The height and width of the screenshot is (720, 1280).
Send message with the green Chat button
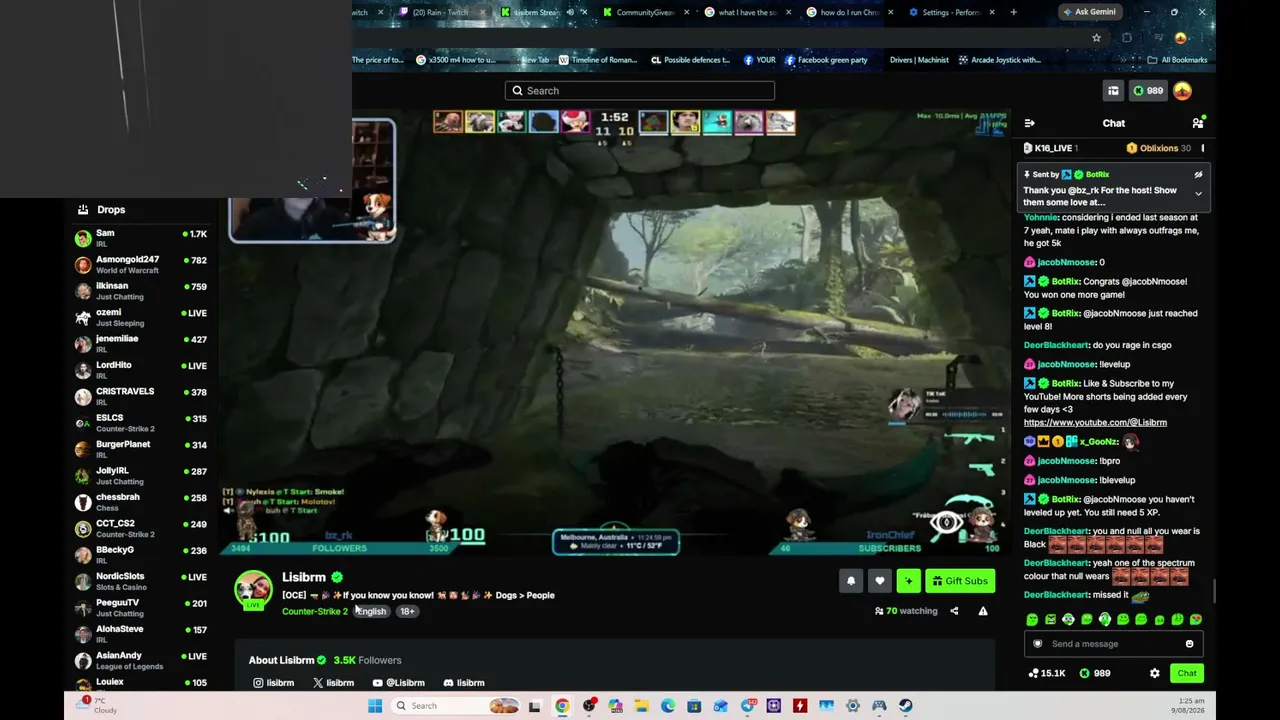[1187, 673]
